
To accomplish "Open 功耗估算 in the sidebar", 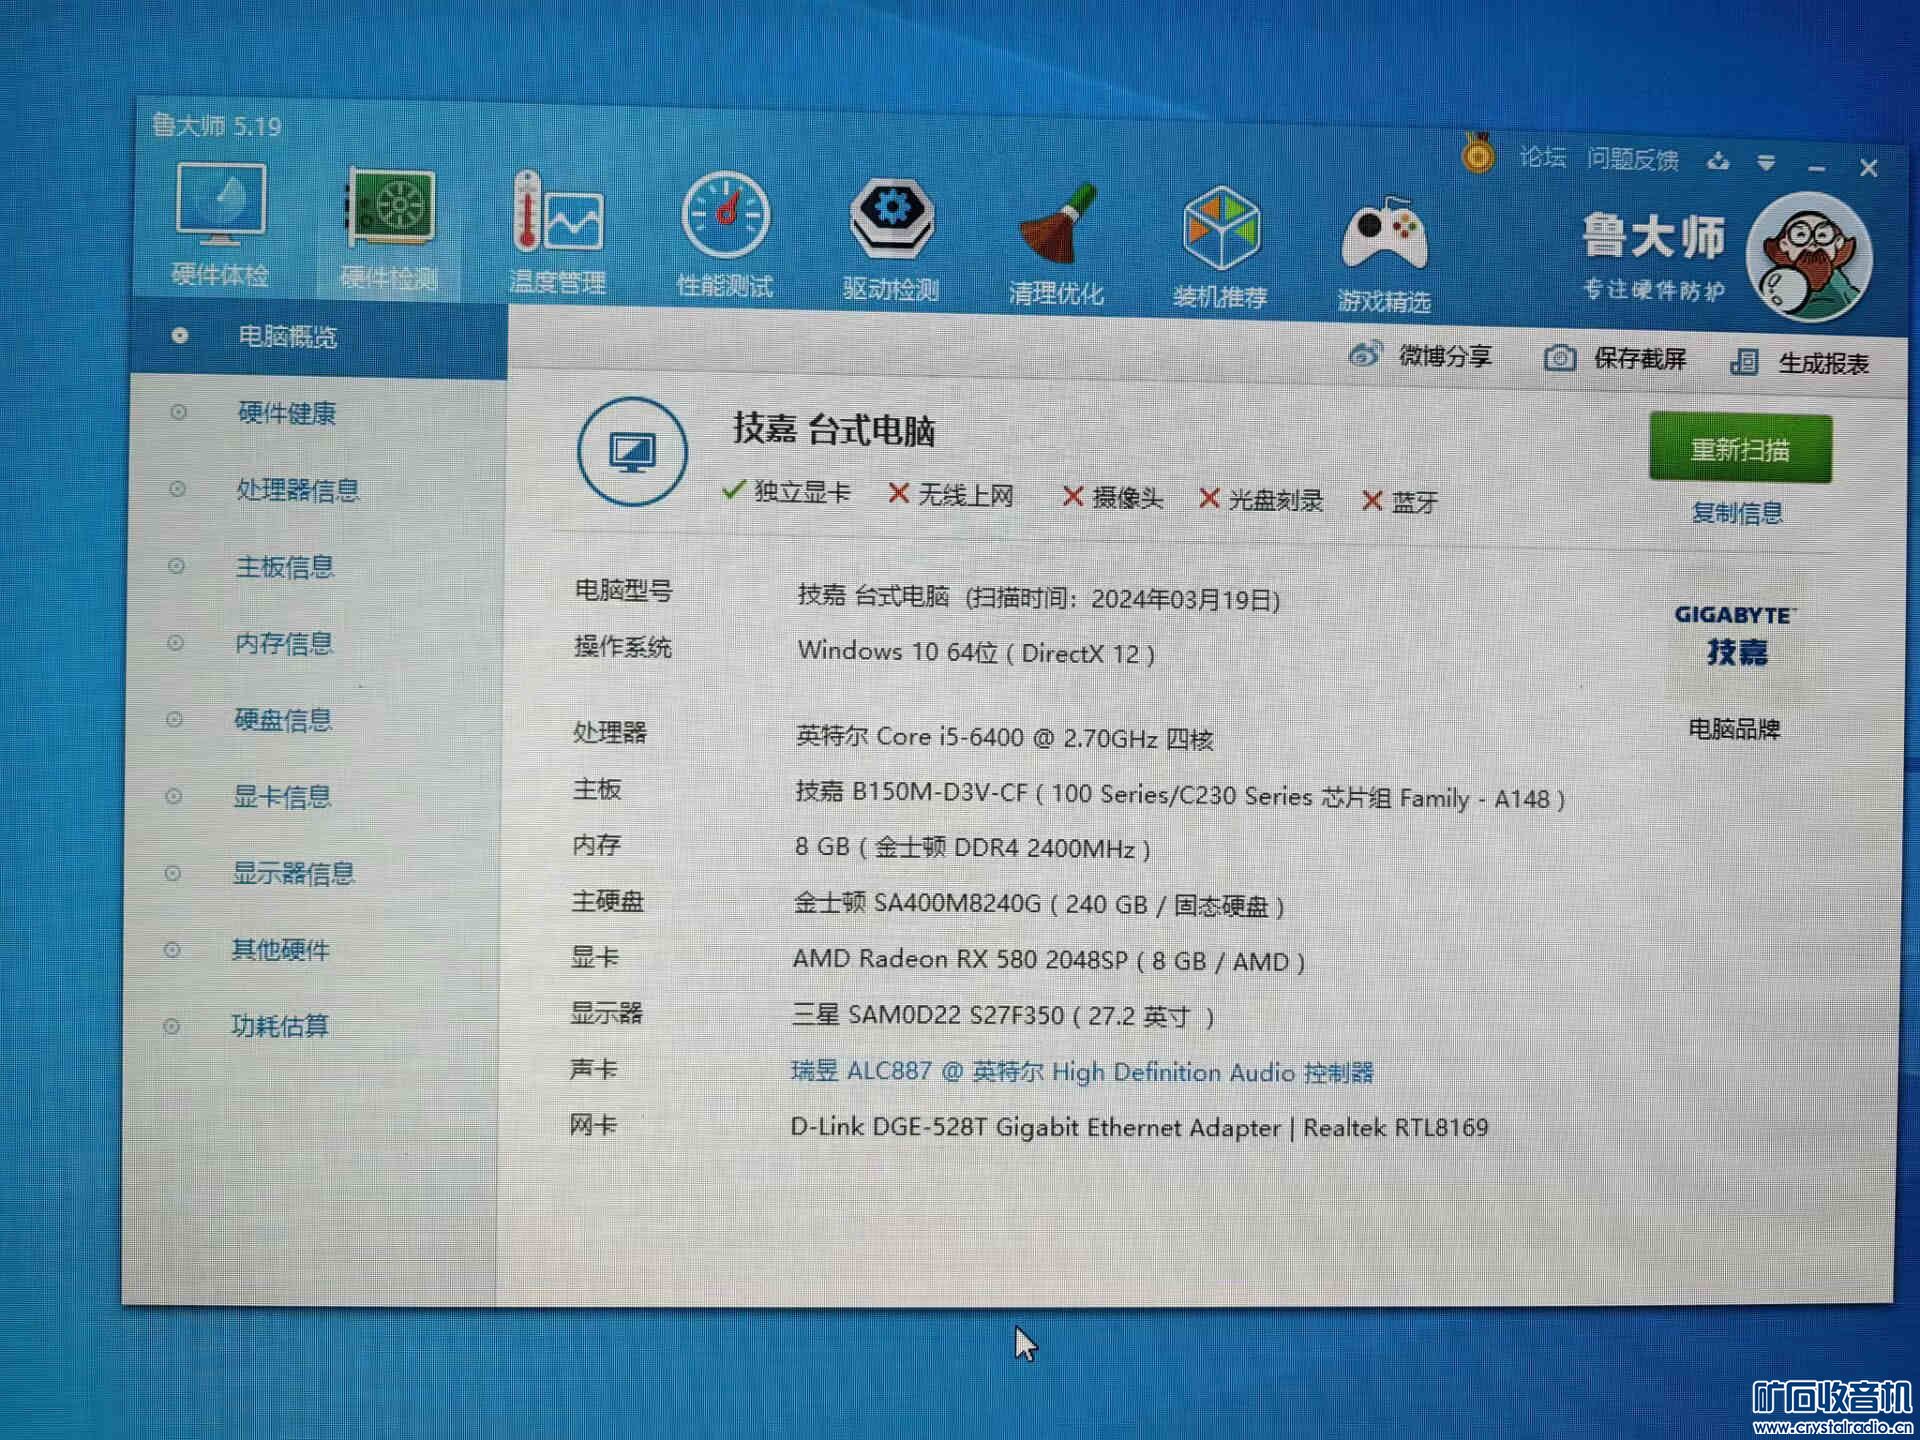I will click(280, 1026).
